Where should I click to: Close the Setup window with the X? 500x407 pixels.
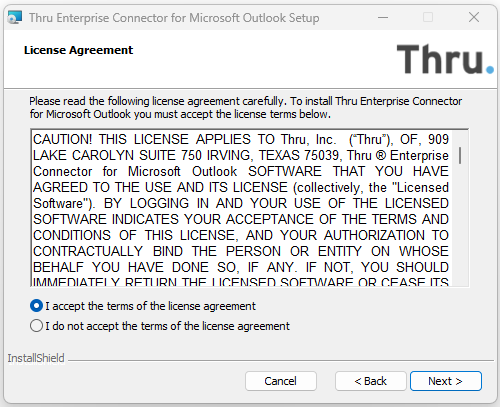tap(474, 17)
